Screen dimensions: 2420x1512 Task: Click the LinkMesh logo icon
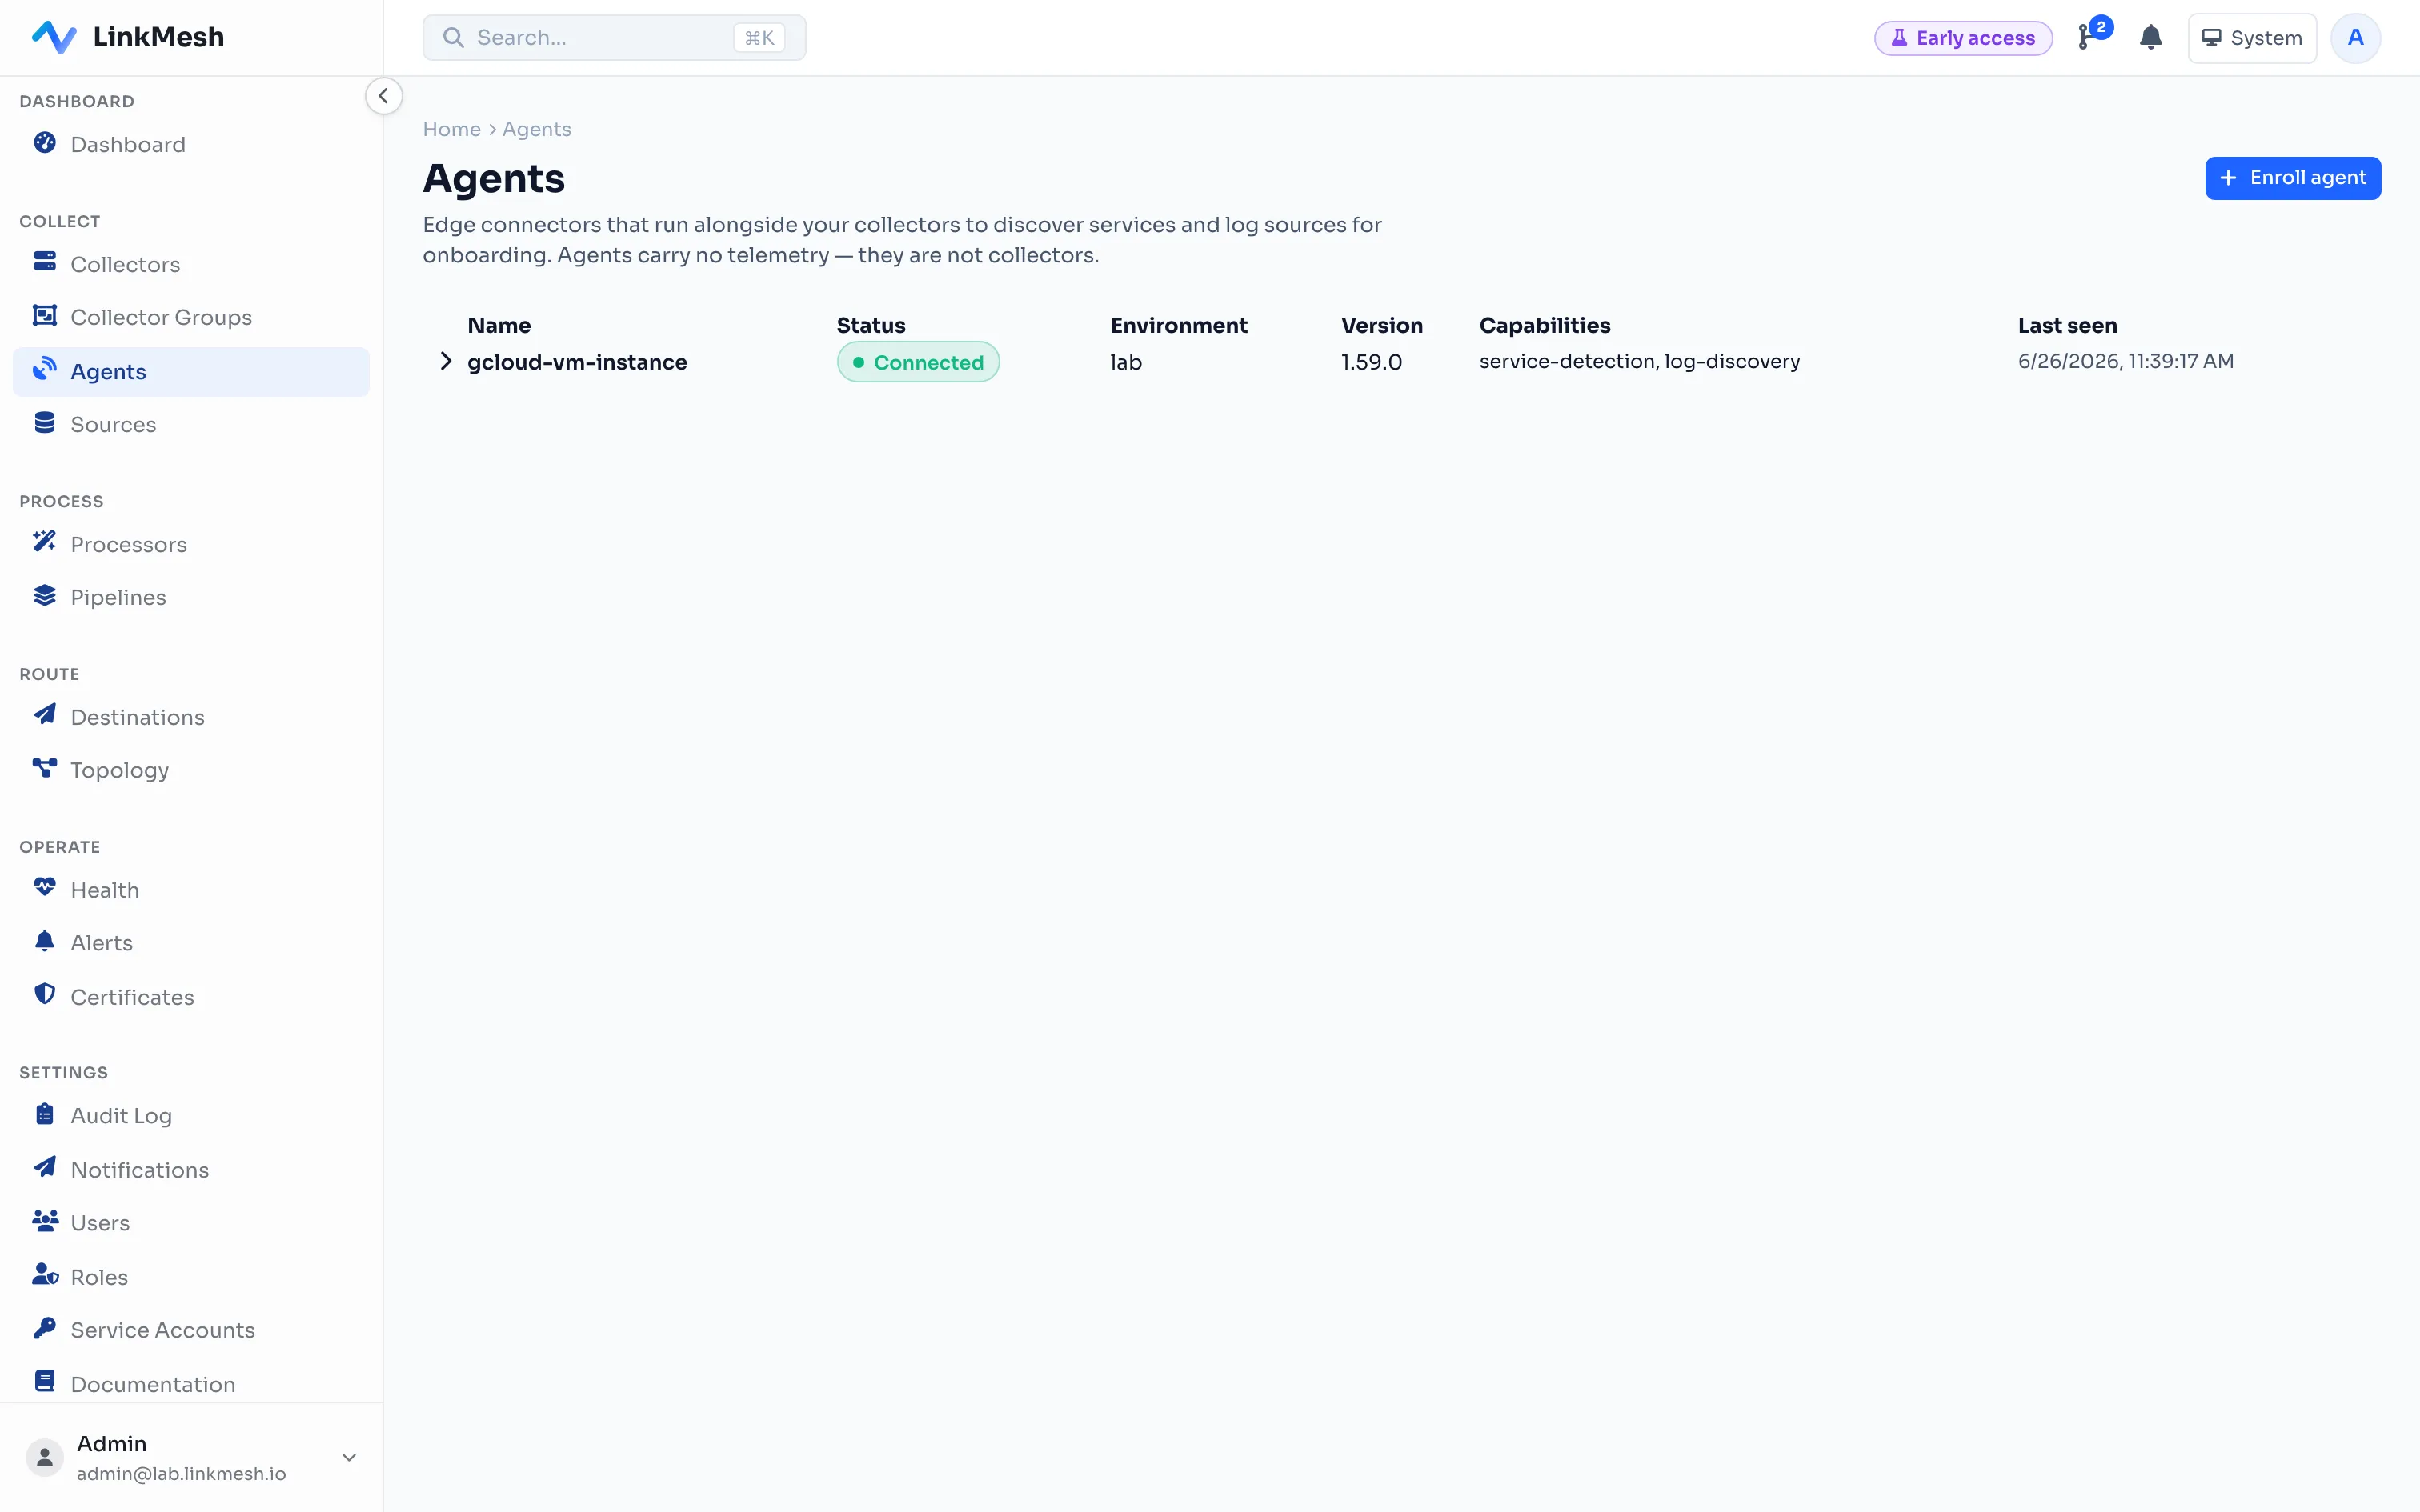click(54, 37)
